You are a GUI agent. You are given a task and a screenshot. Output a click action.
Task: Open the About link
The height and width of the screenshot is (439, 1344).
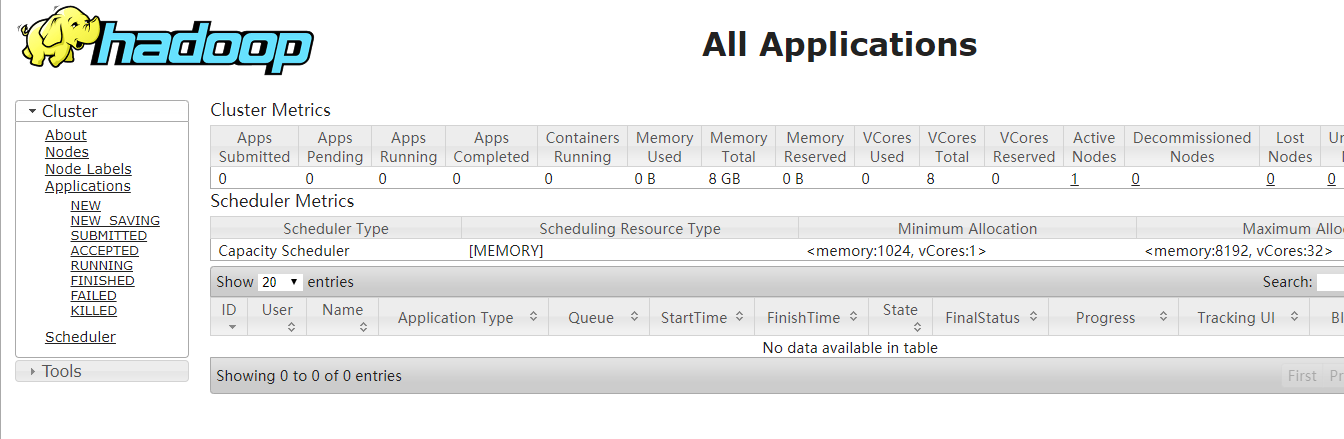pos(66,135)
